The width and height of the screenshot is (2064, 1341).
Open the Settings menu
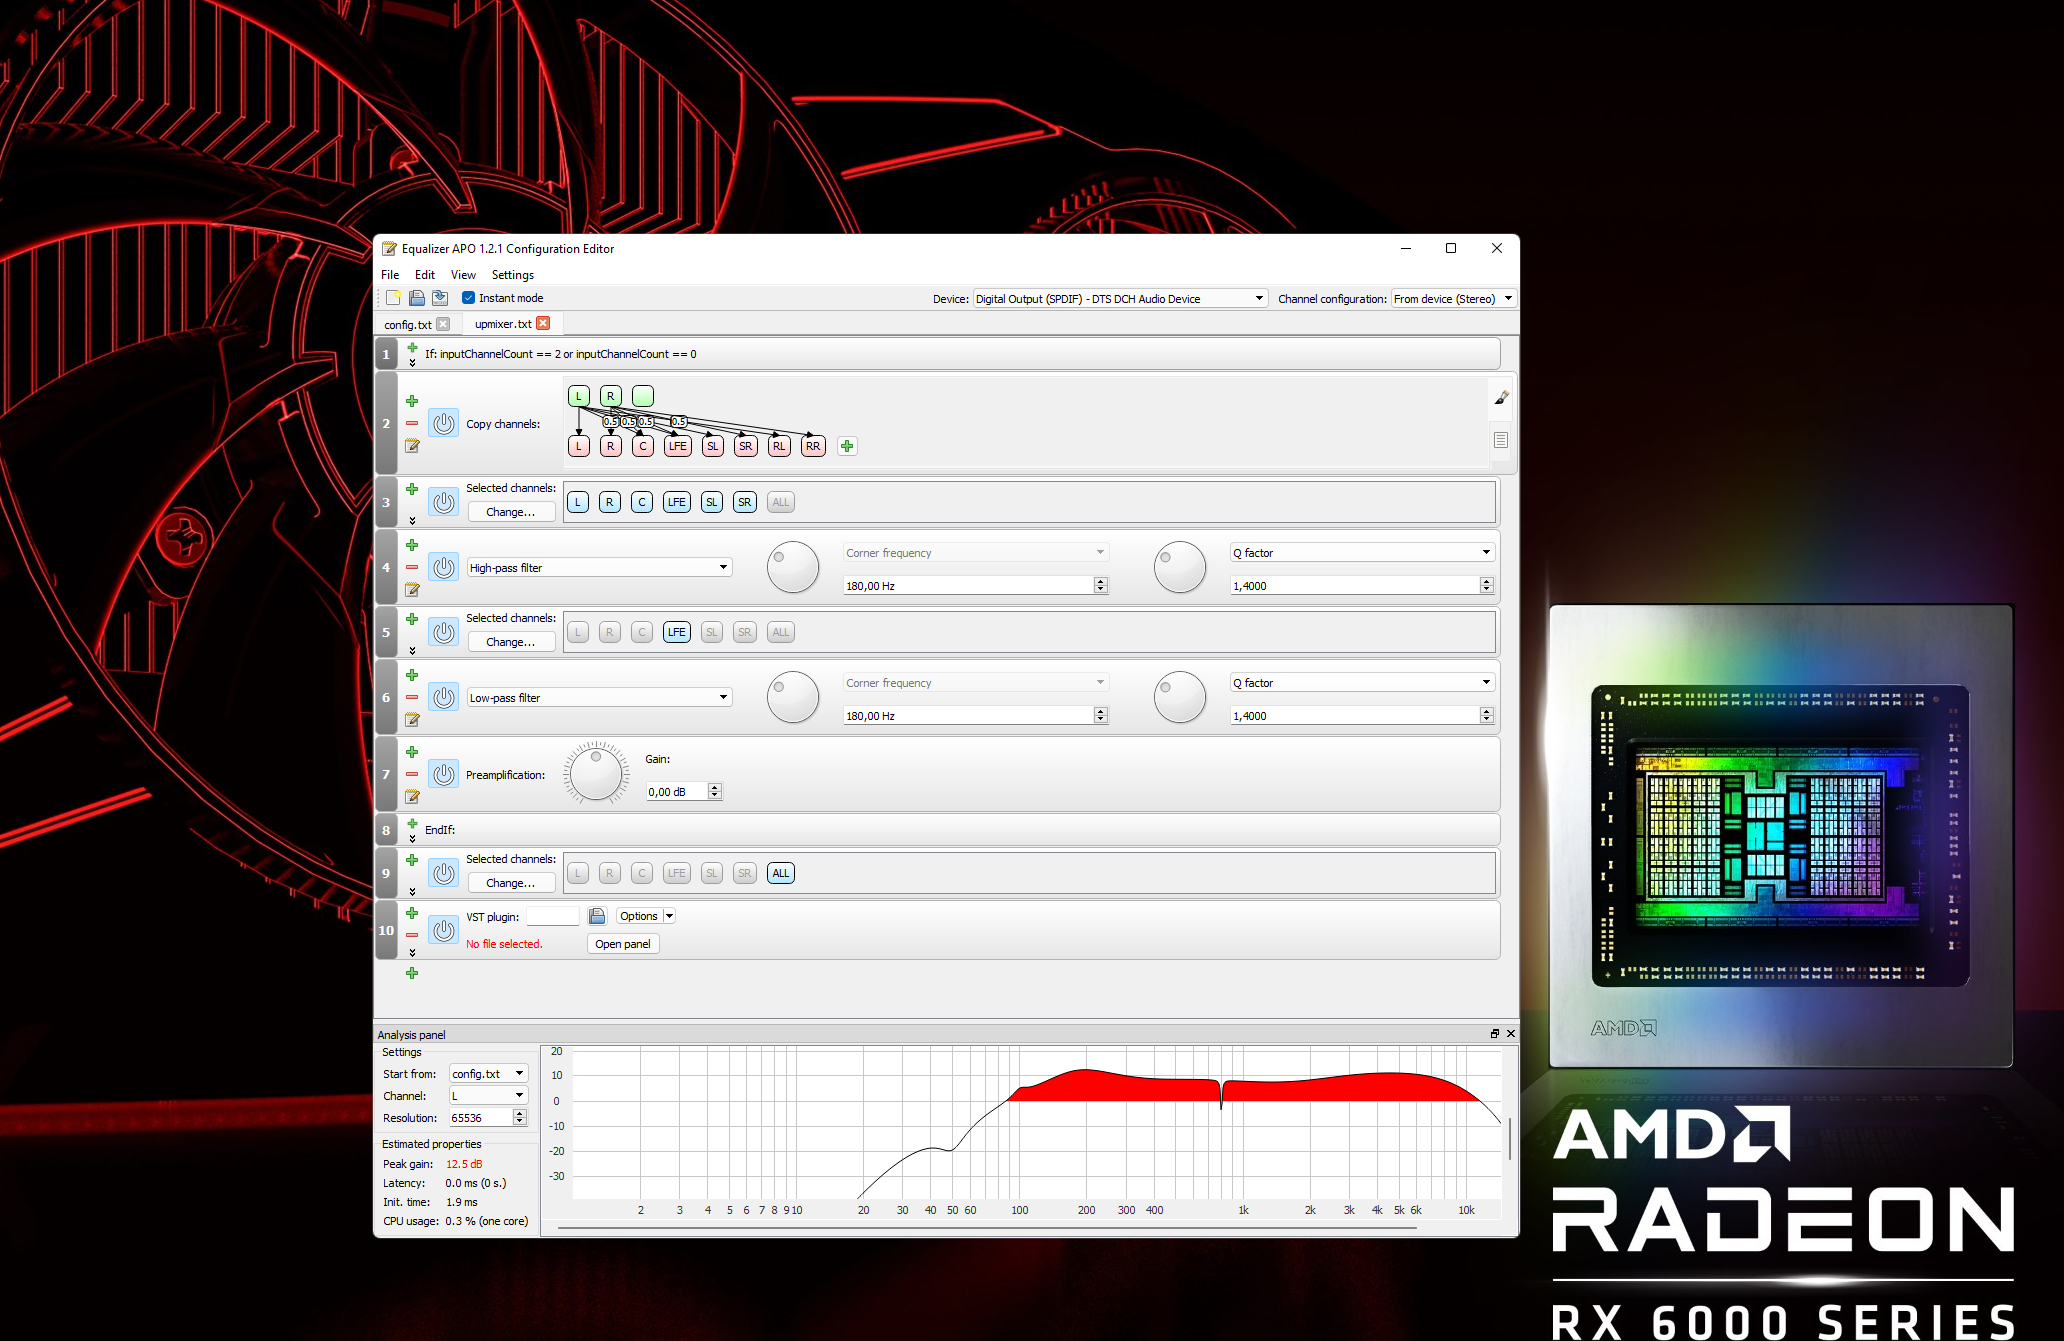(x=513, y=275)
